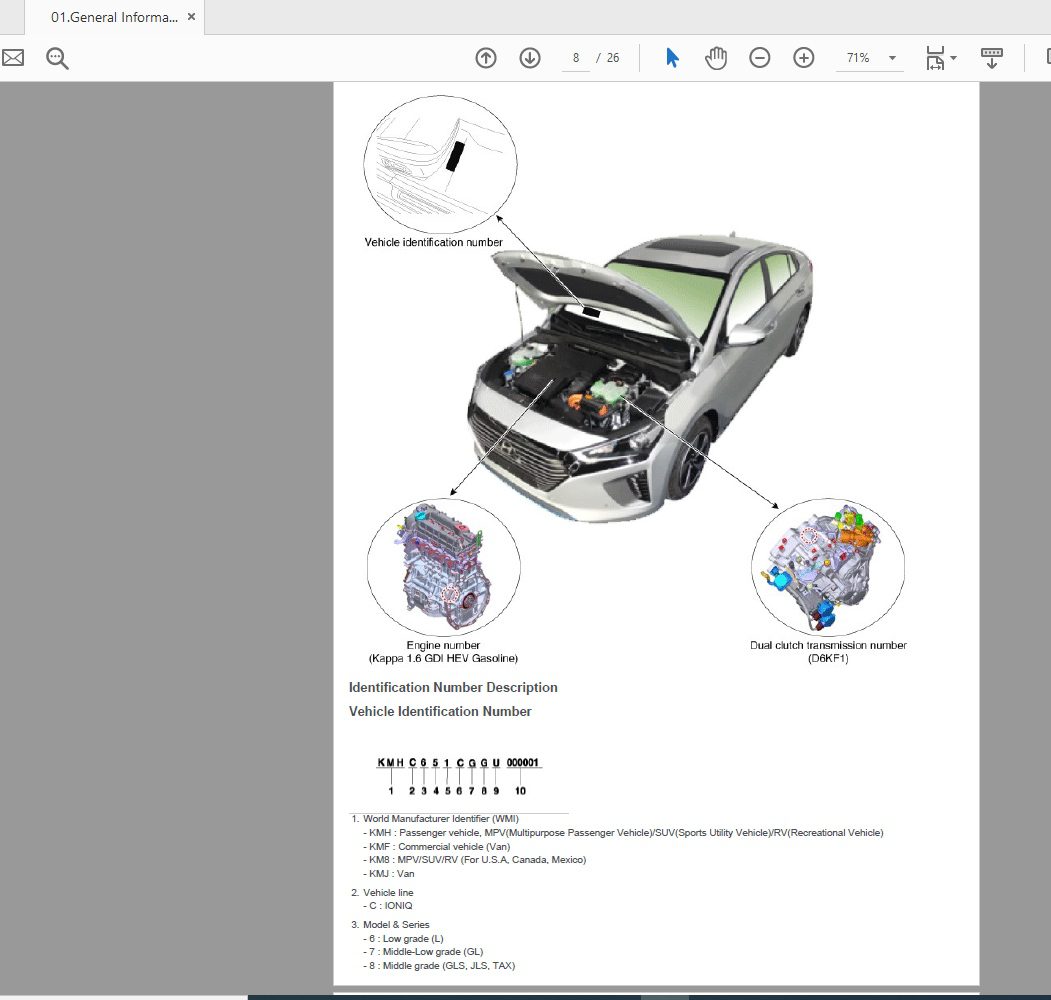The width and height of the screenshot is (1051, 1000).
Task: Click the line 'KMJ : Van'
Action: (389, 874)
